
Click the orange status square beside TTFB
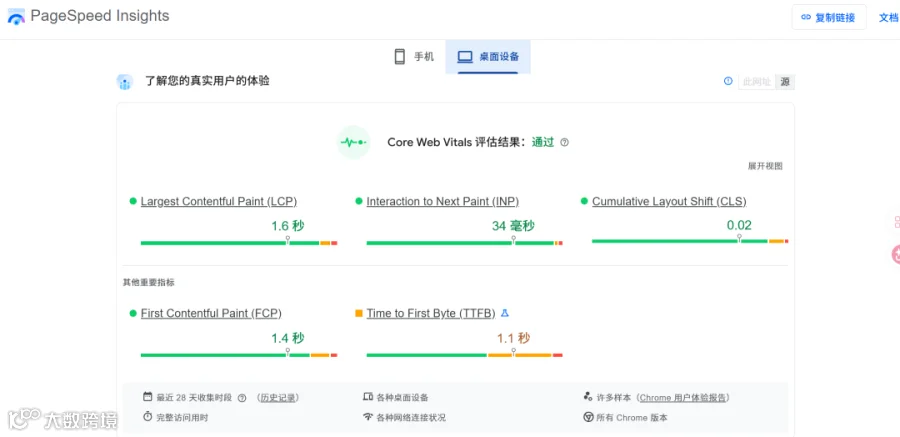point(359,313)
